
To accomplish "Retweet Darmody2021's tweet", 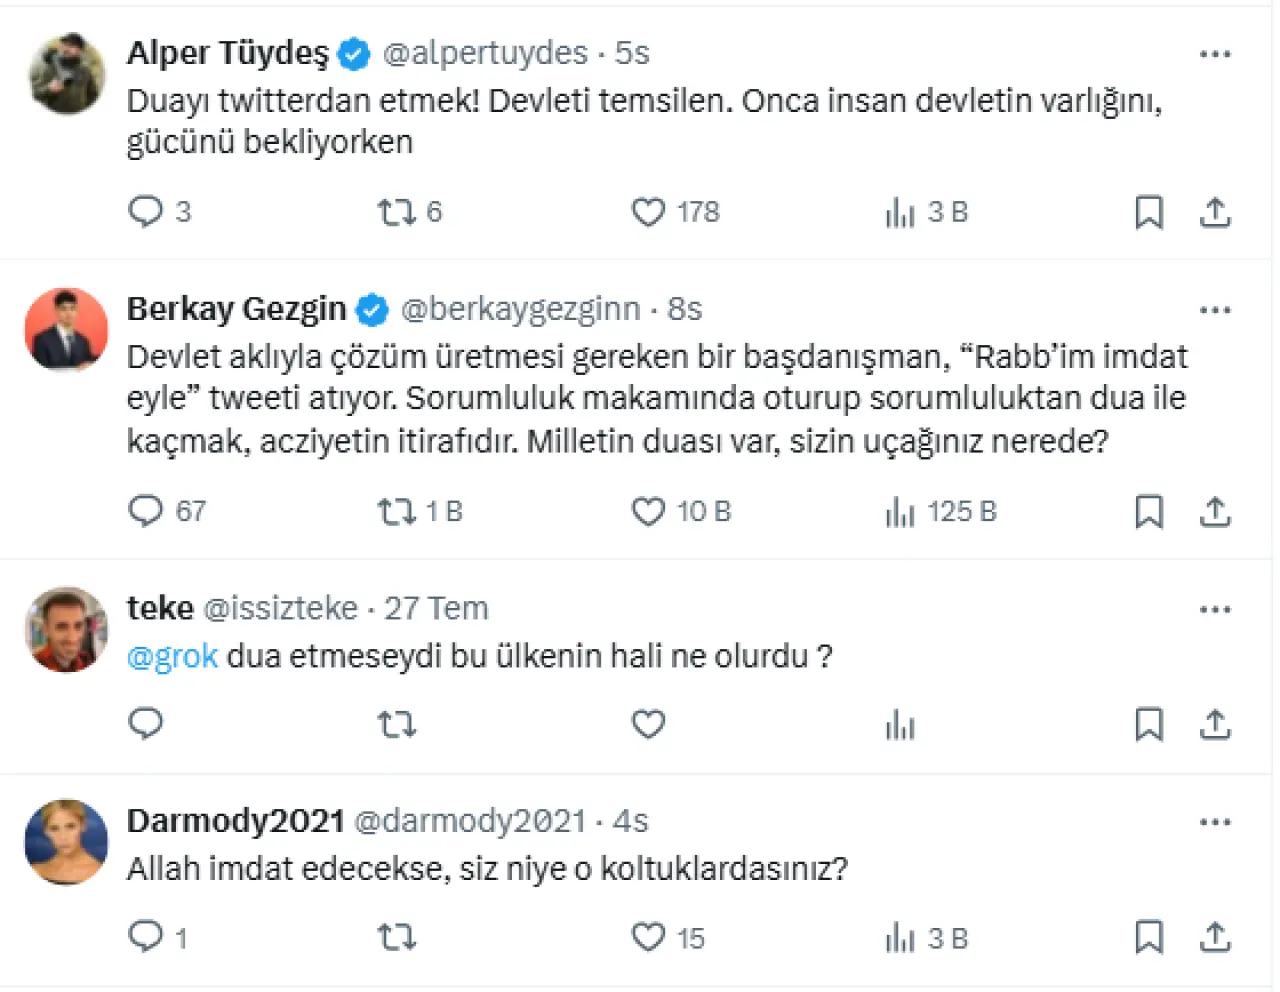I will [396, 938].
